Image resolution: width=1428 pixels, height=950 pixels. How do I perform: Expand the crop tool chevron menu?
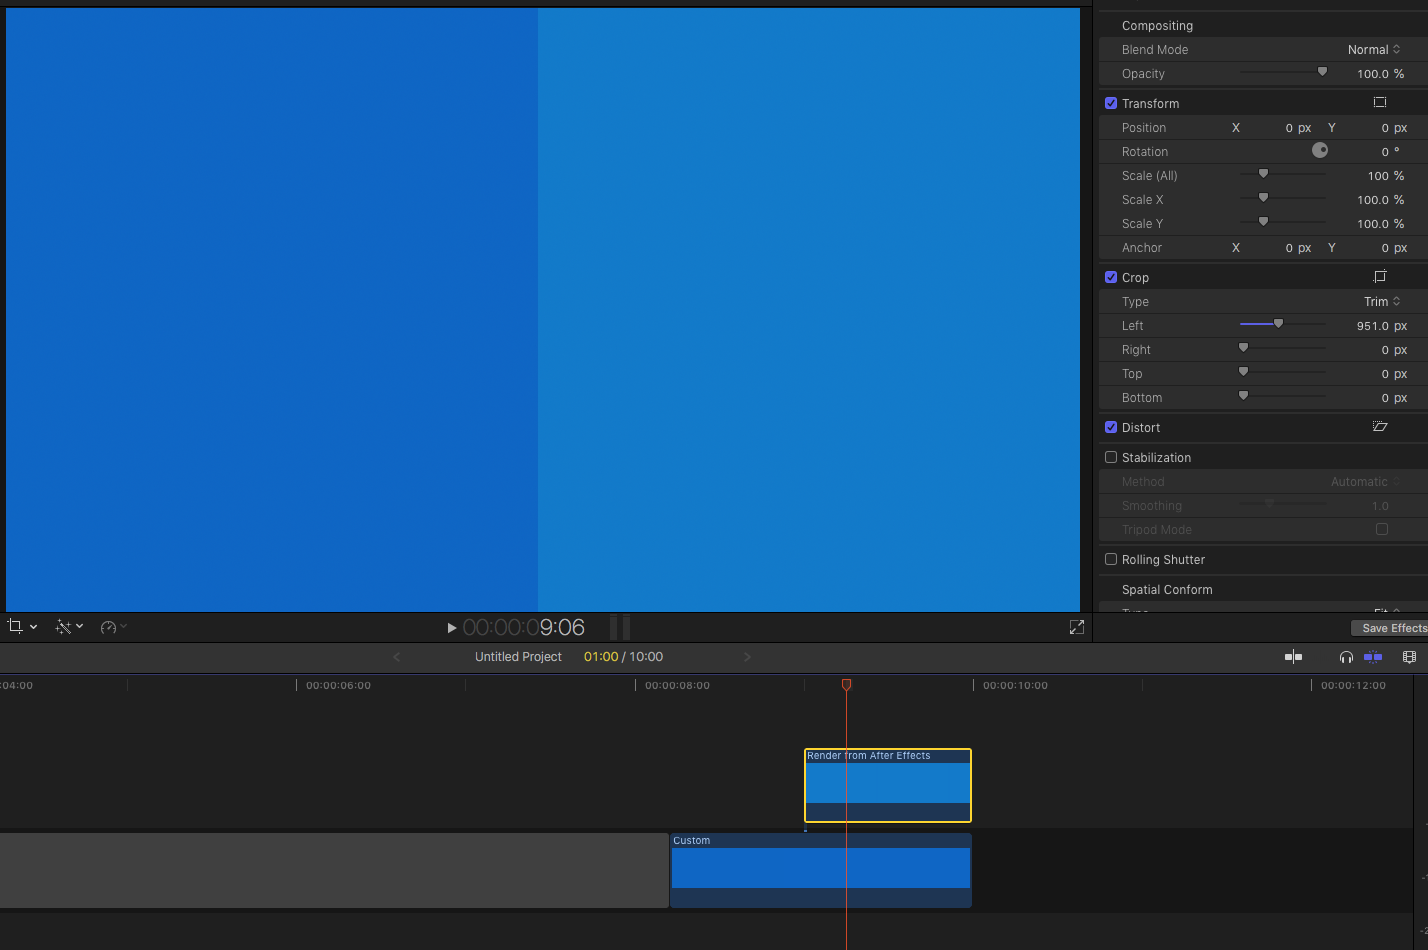(34, 627)
